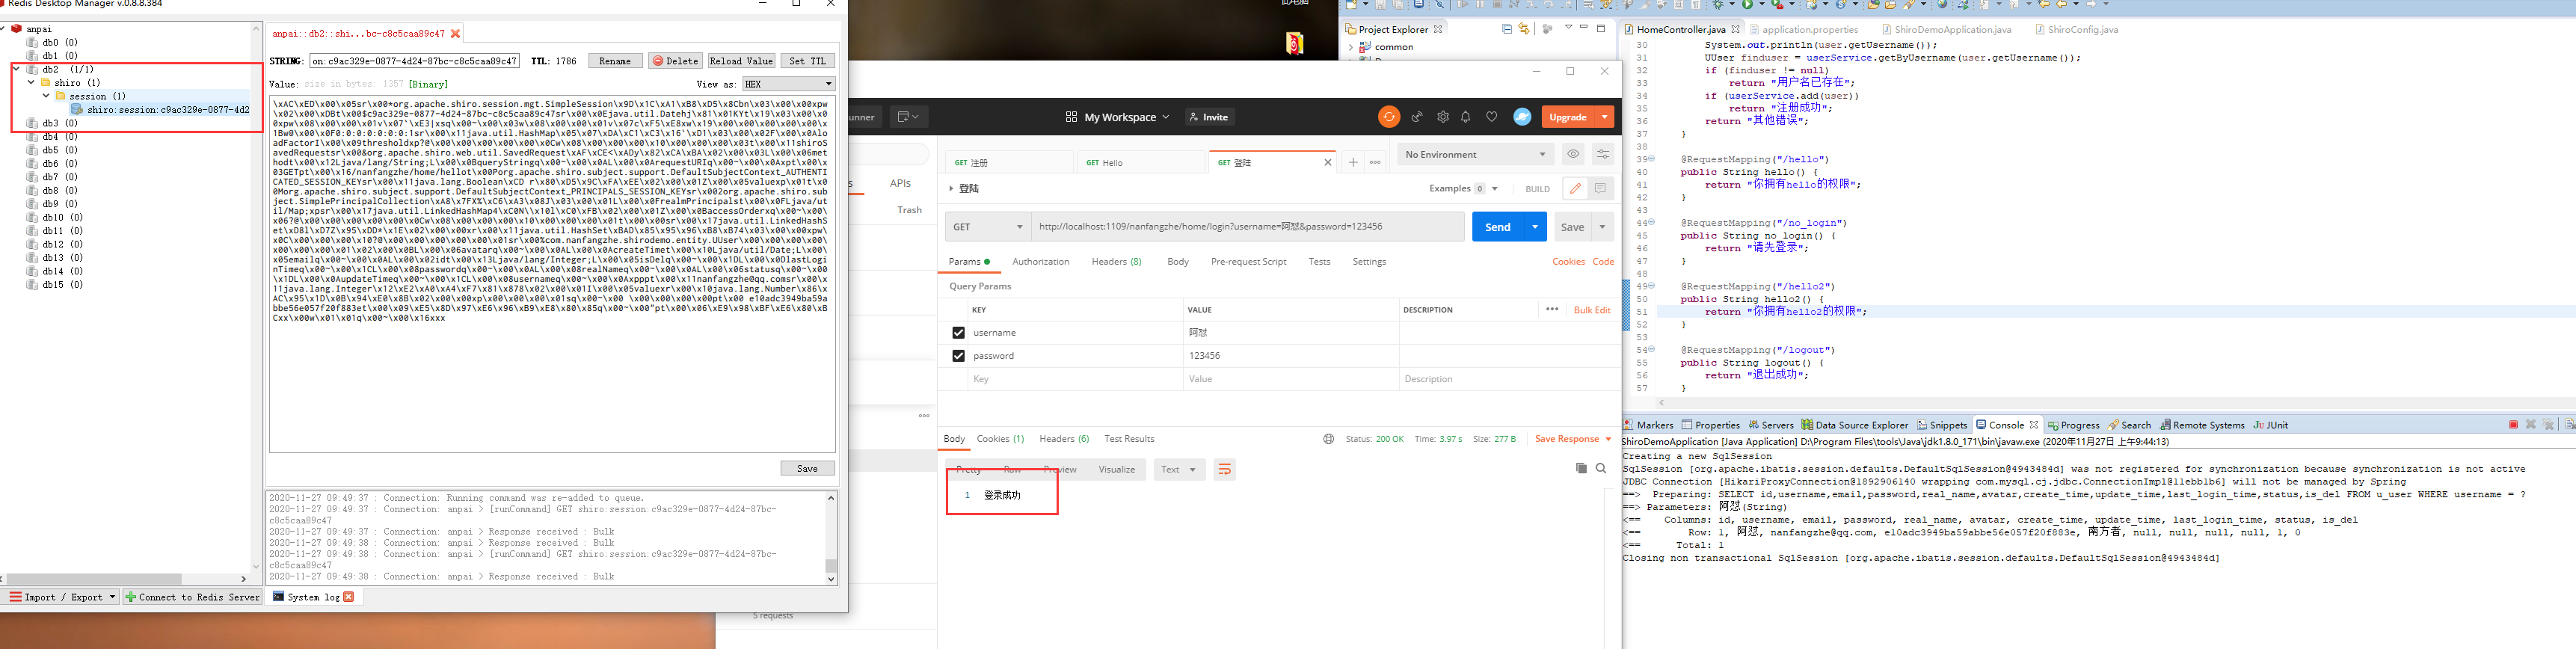The image size is (2576, 649).
Task: Click Postman environment quick look eye icon
Action: point(1573,154)
